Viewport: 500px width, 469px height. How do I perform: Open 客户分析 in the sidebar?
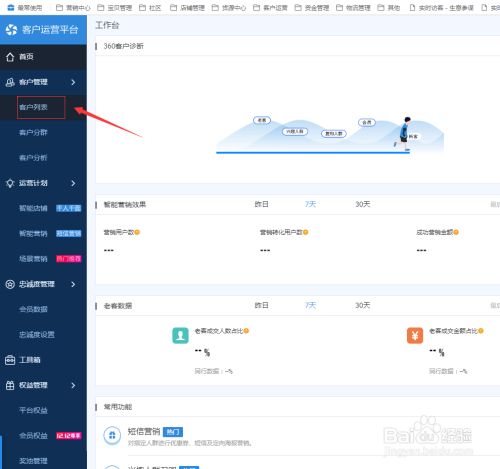tap(33, 158)
